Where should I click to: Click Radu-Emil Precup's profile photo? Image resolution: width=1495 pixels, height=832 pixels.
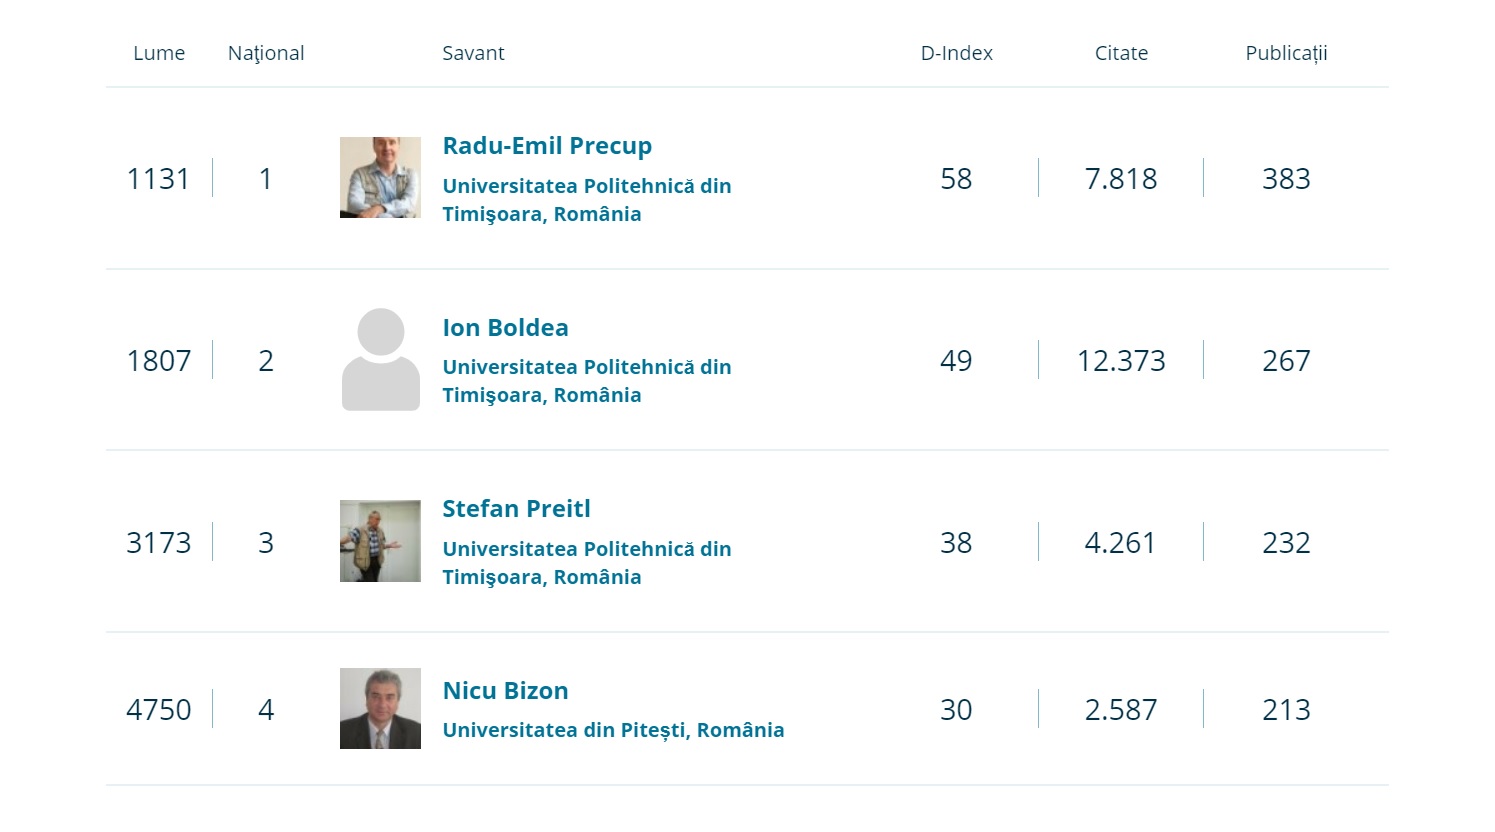point(380,178)
